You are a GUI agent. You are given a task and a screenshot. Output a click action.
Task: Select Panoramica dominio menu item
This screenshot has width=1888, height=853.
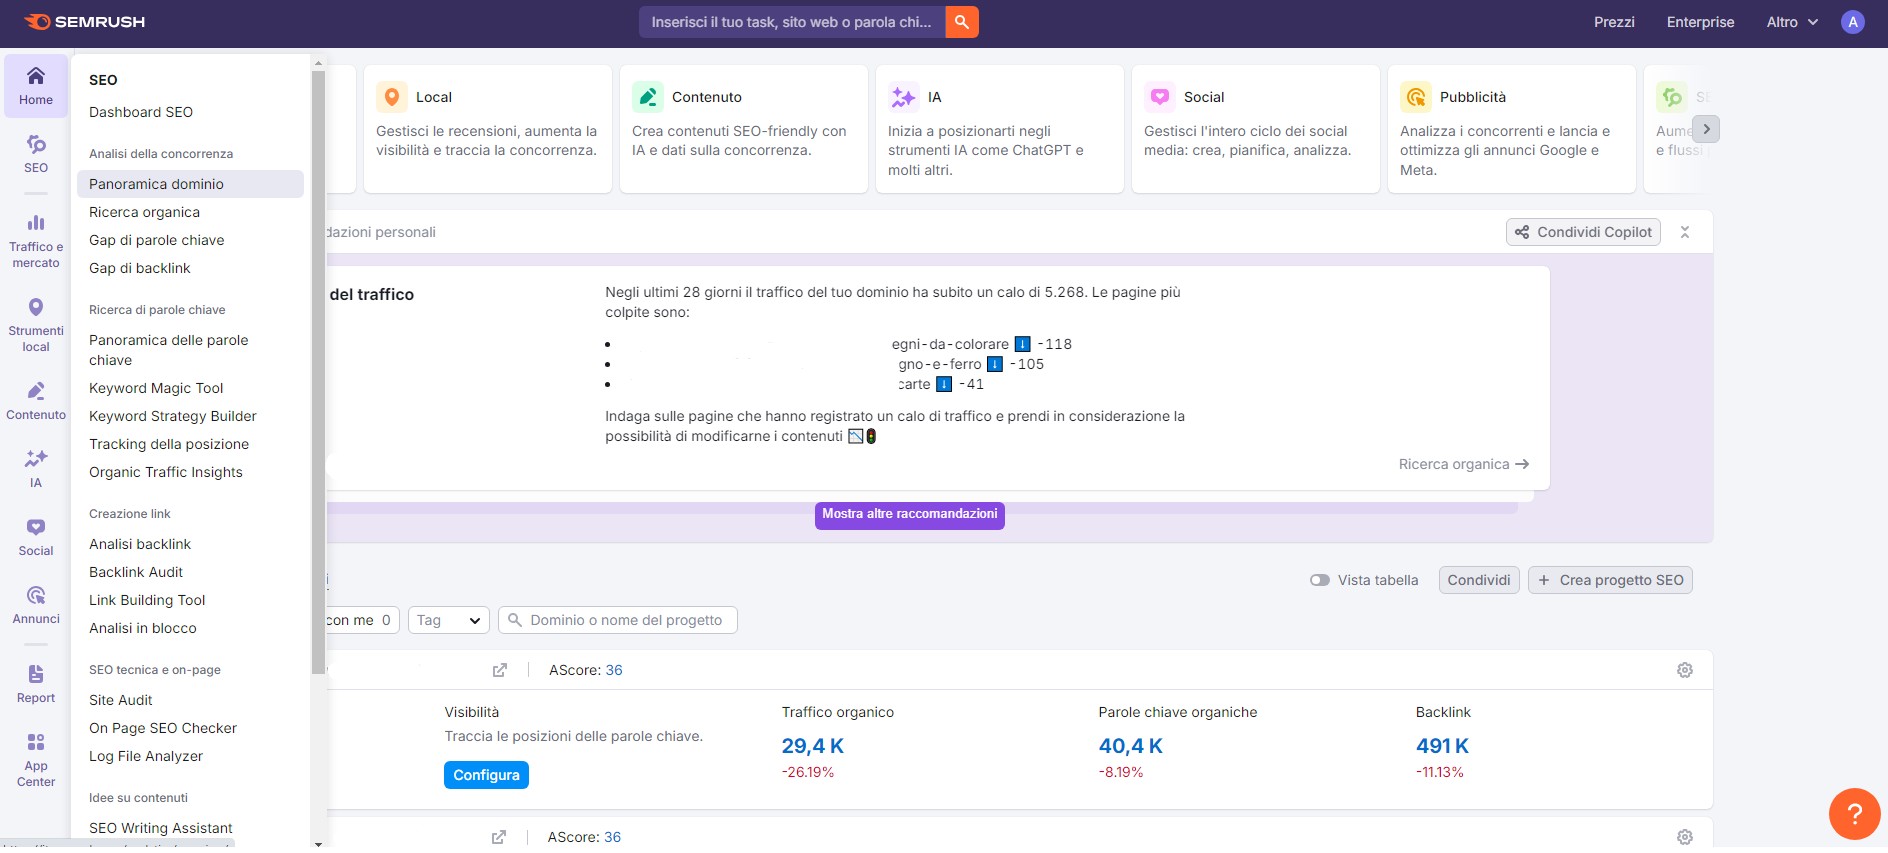[x=190, y=184]
